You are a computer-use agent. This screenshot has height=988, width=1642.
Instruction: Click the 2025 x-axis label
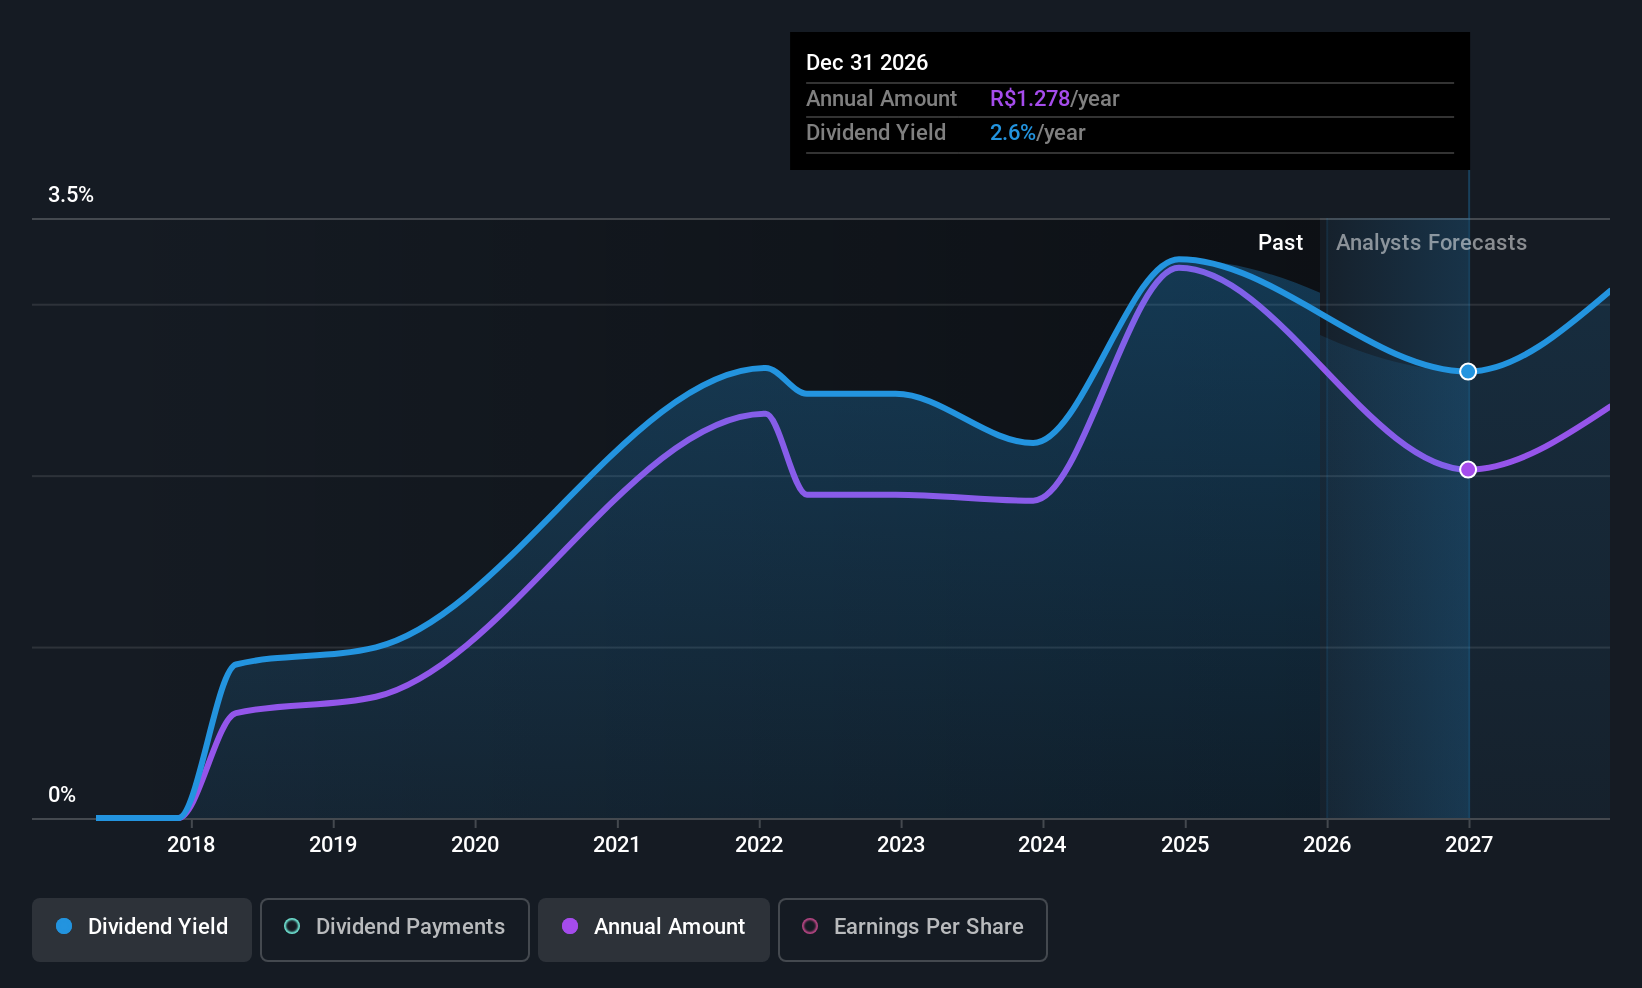tap(1185, 845)
